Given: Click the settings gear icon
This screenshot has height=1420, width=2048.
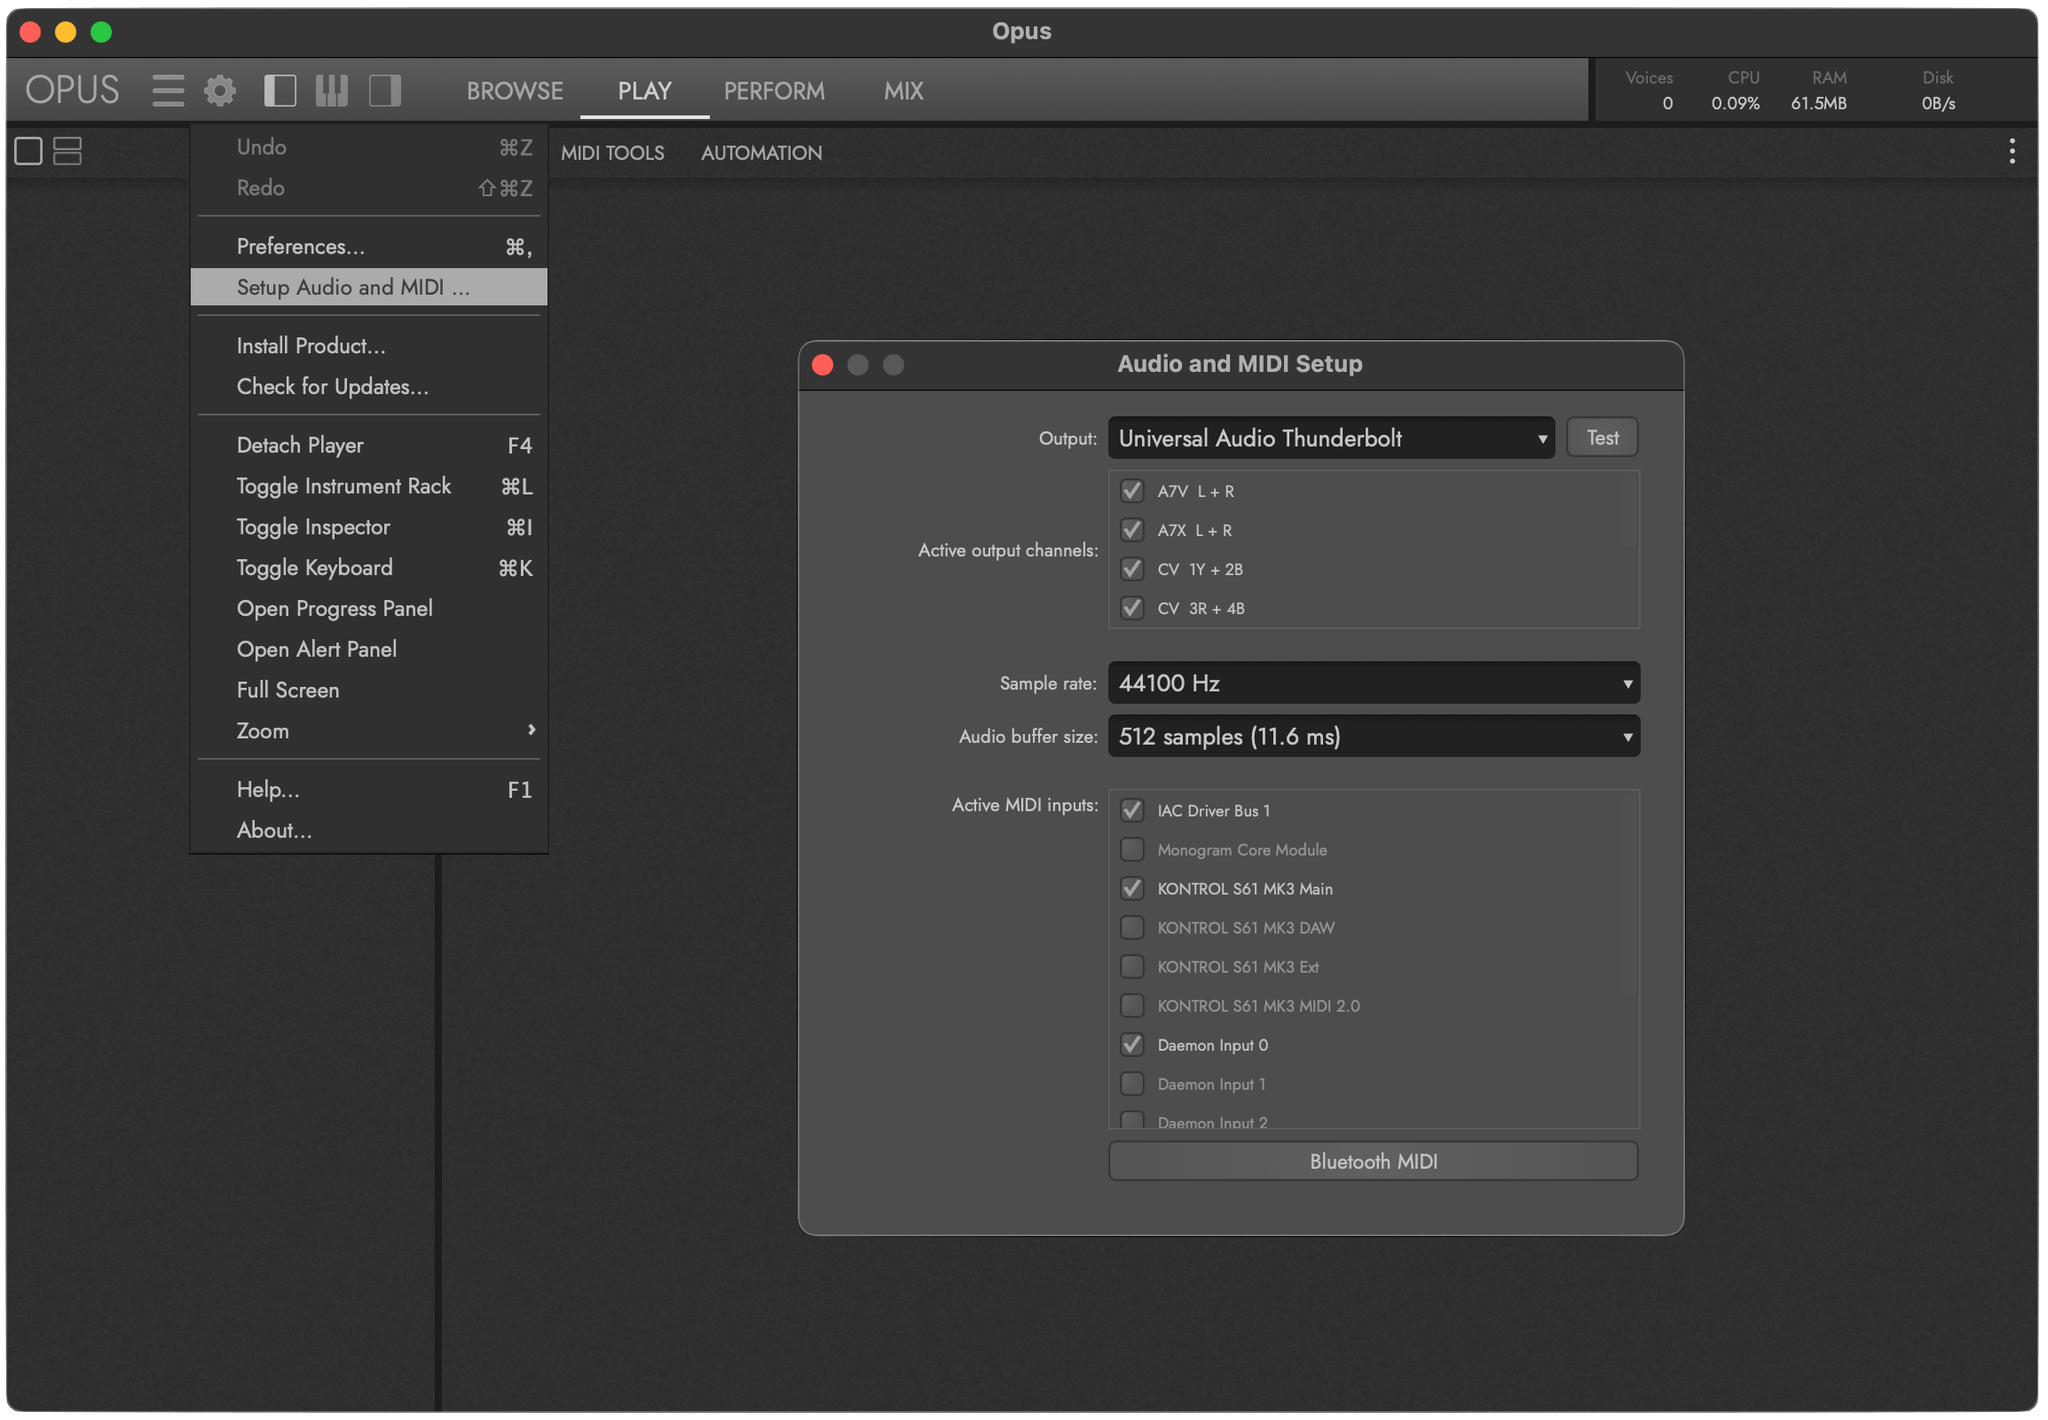Looking at the screenshot, I should click(x=220, y=91).
